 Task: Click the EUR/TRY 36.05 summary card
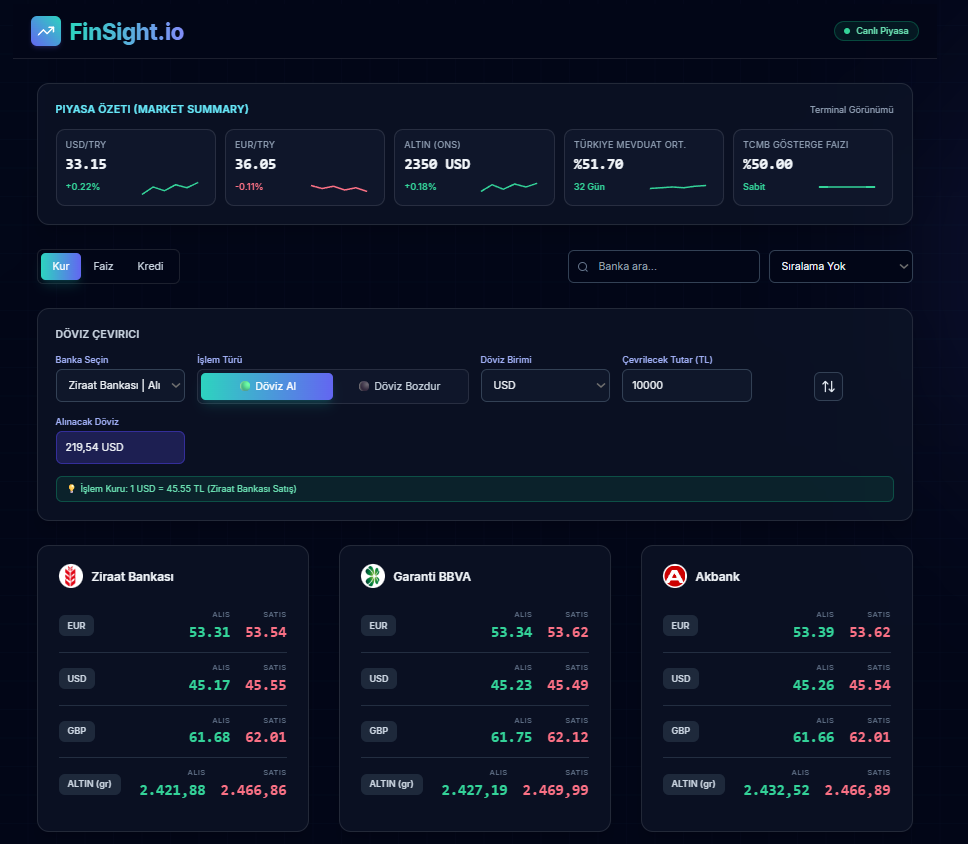coord(305,167)
